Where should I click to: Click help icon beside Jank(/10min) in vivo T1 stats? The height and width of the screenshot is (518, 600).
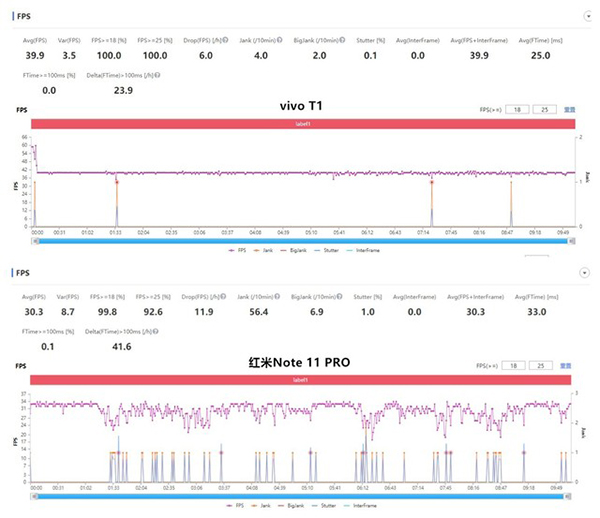click(x=278, y=41)
